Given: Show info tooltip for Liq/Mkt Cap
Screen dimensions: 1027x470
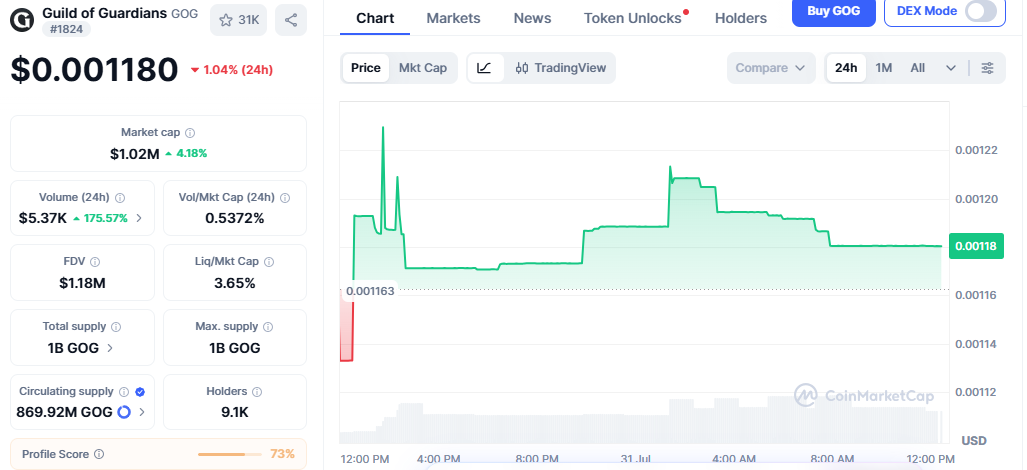Looking at the screenshot, I should point(269,262).
